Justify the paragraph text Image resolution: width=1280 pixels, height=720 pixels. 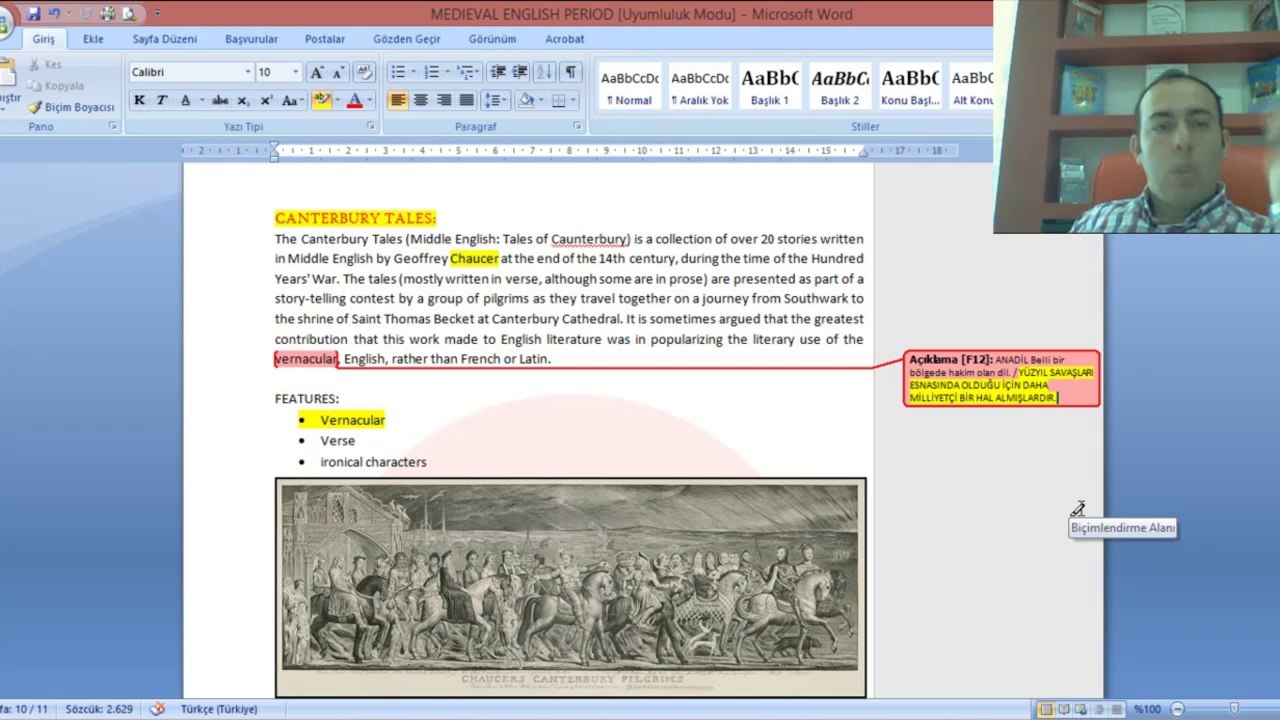(x=466, y=100)
